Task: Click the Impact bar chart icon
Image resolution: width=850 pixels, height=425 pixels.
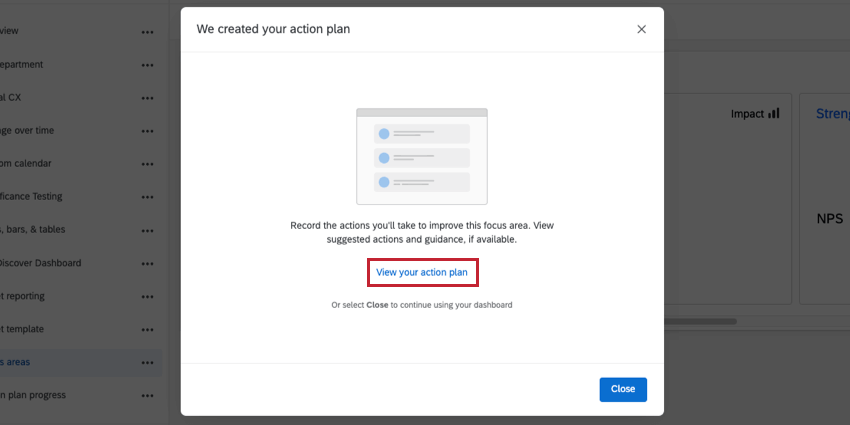Action: click(x=773, y=114)
